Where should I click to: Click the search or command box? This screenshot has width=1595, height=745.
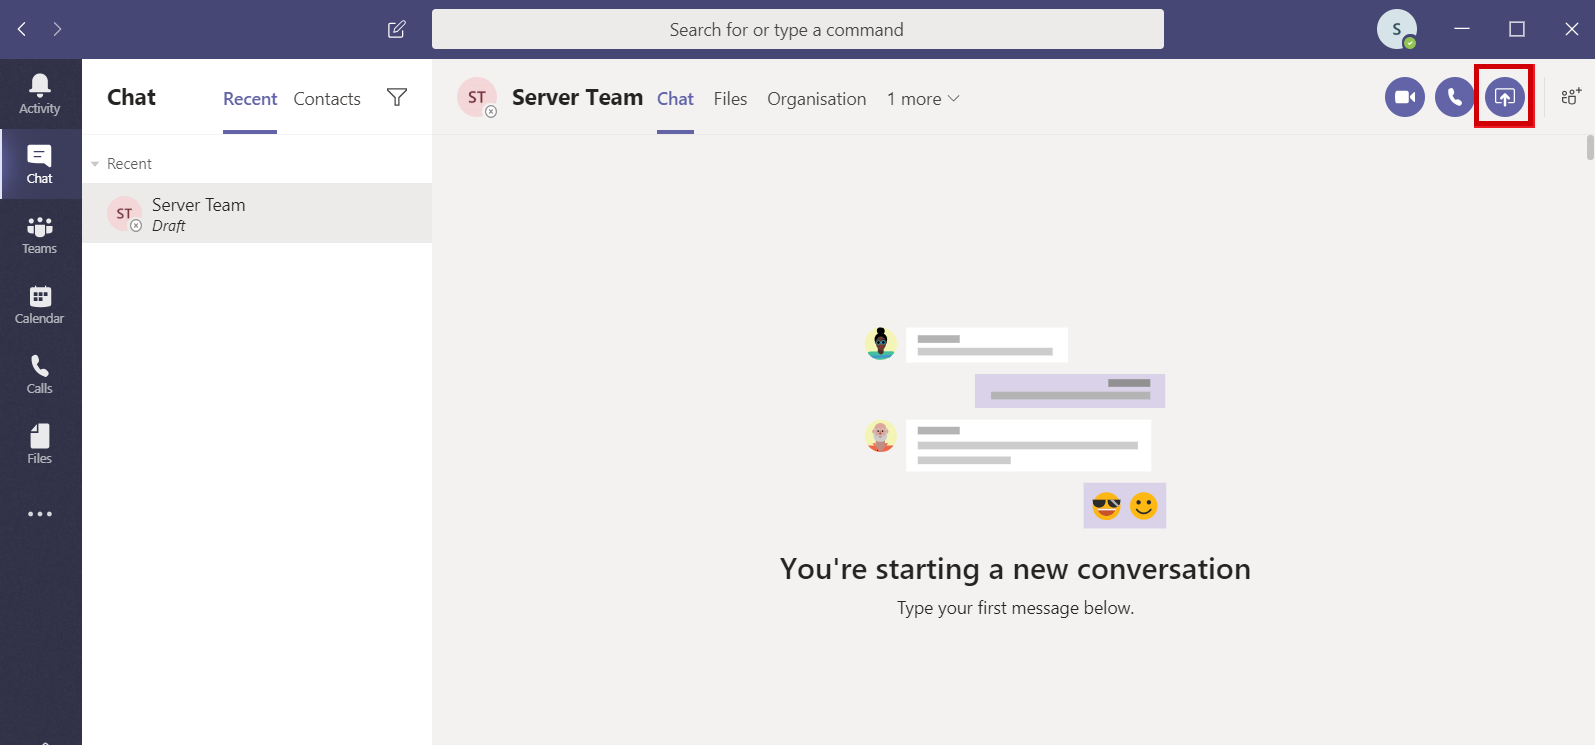point(797,29)
